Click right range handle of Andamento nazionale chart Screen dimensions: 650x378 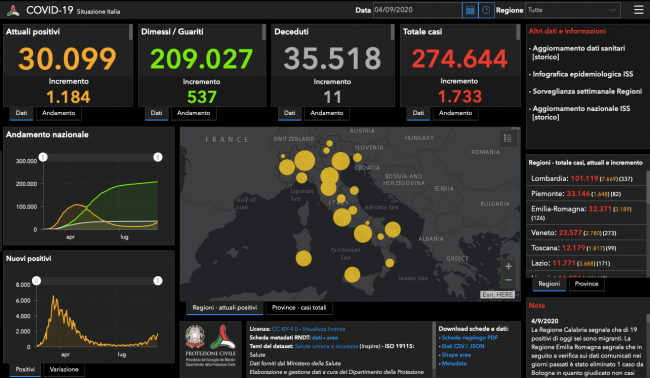[158, 157]
